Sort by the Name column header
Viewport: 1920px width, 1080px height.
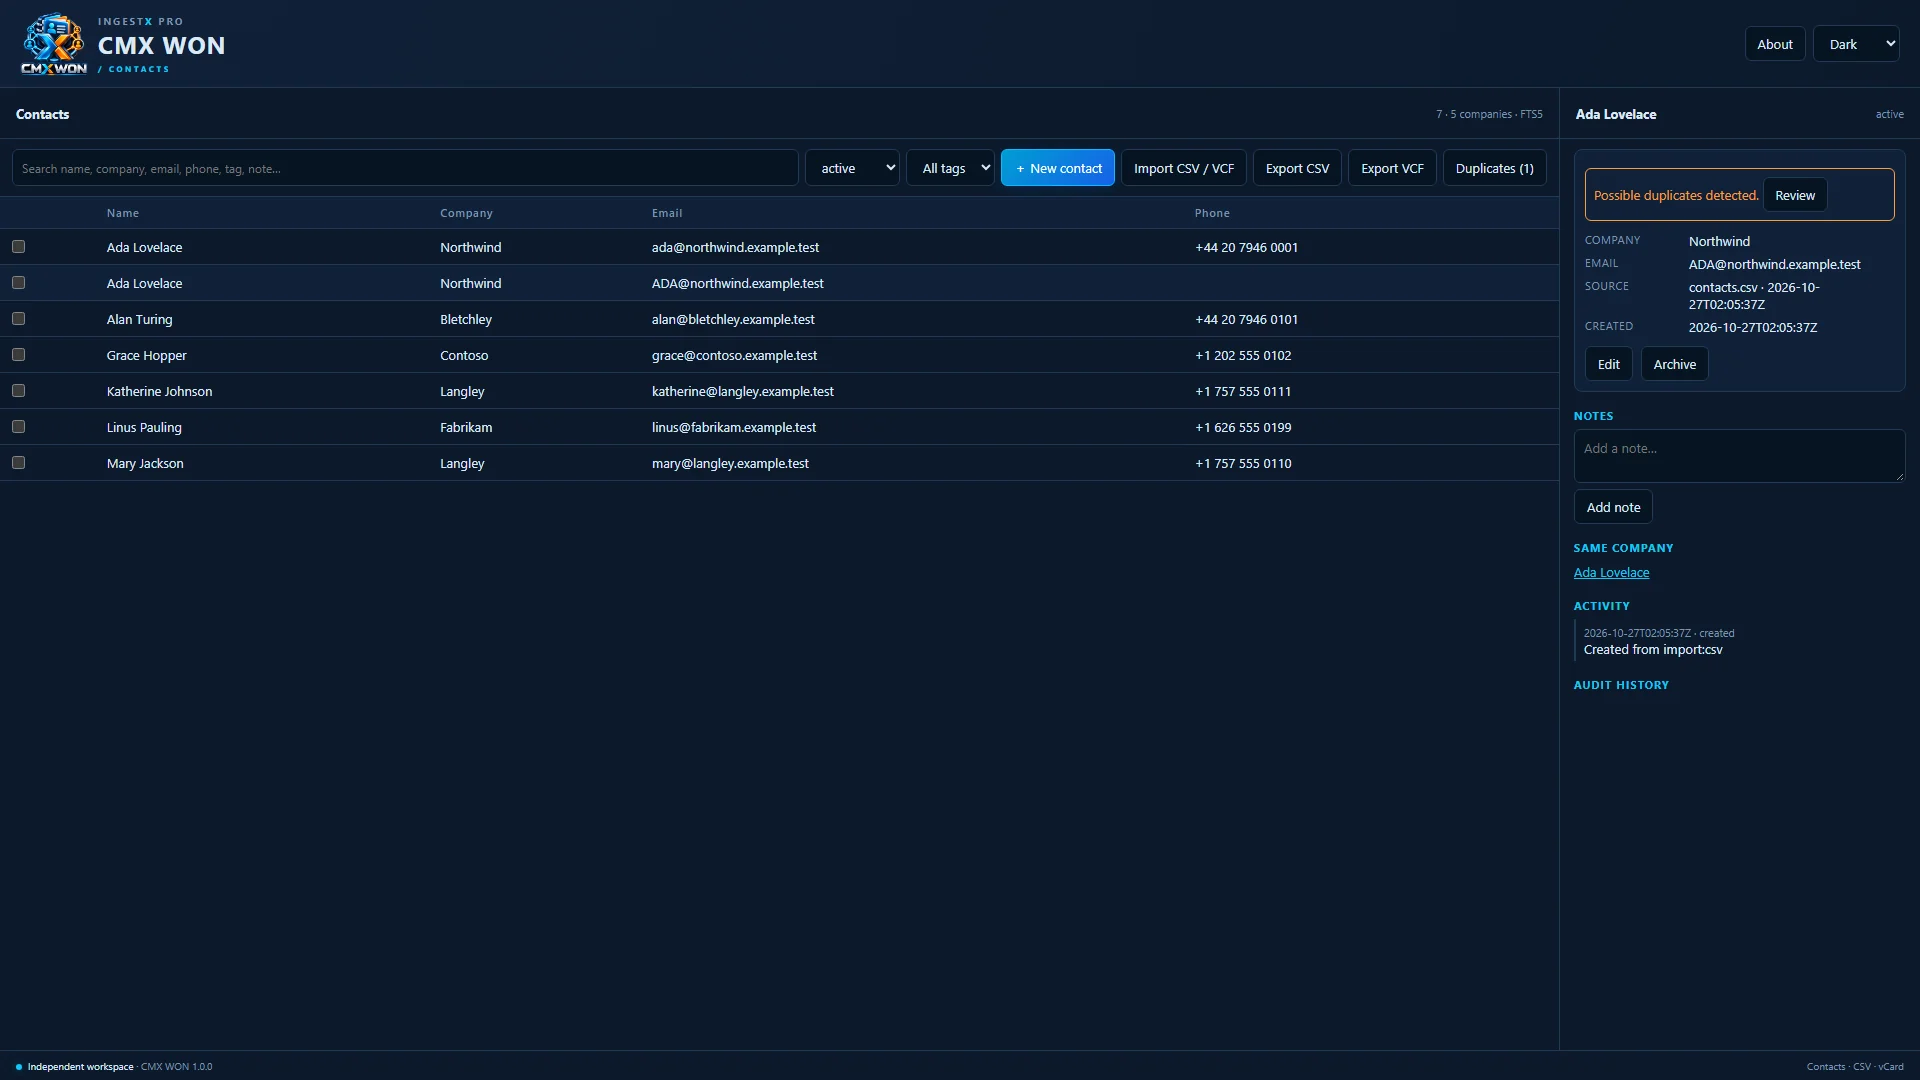coord(123,213)
